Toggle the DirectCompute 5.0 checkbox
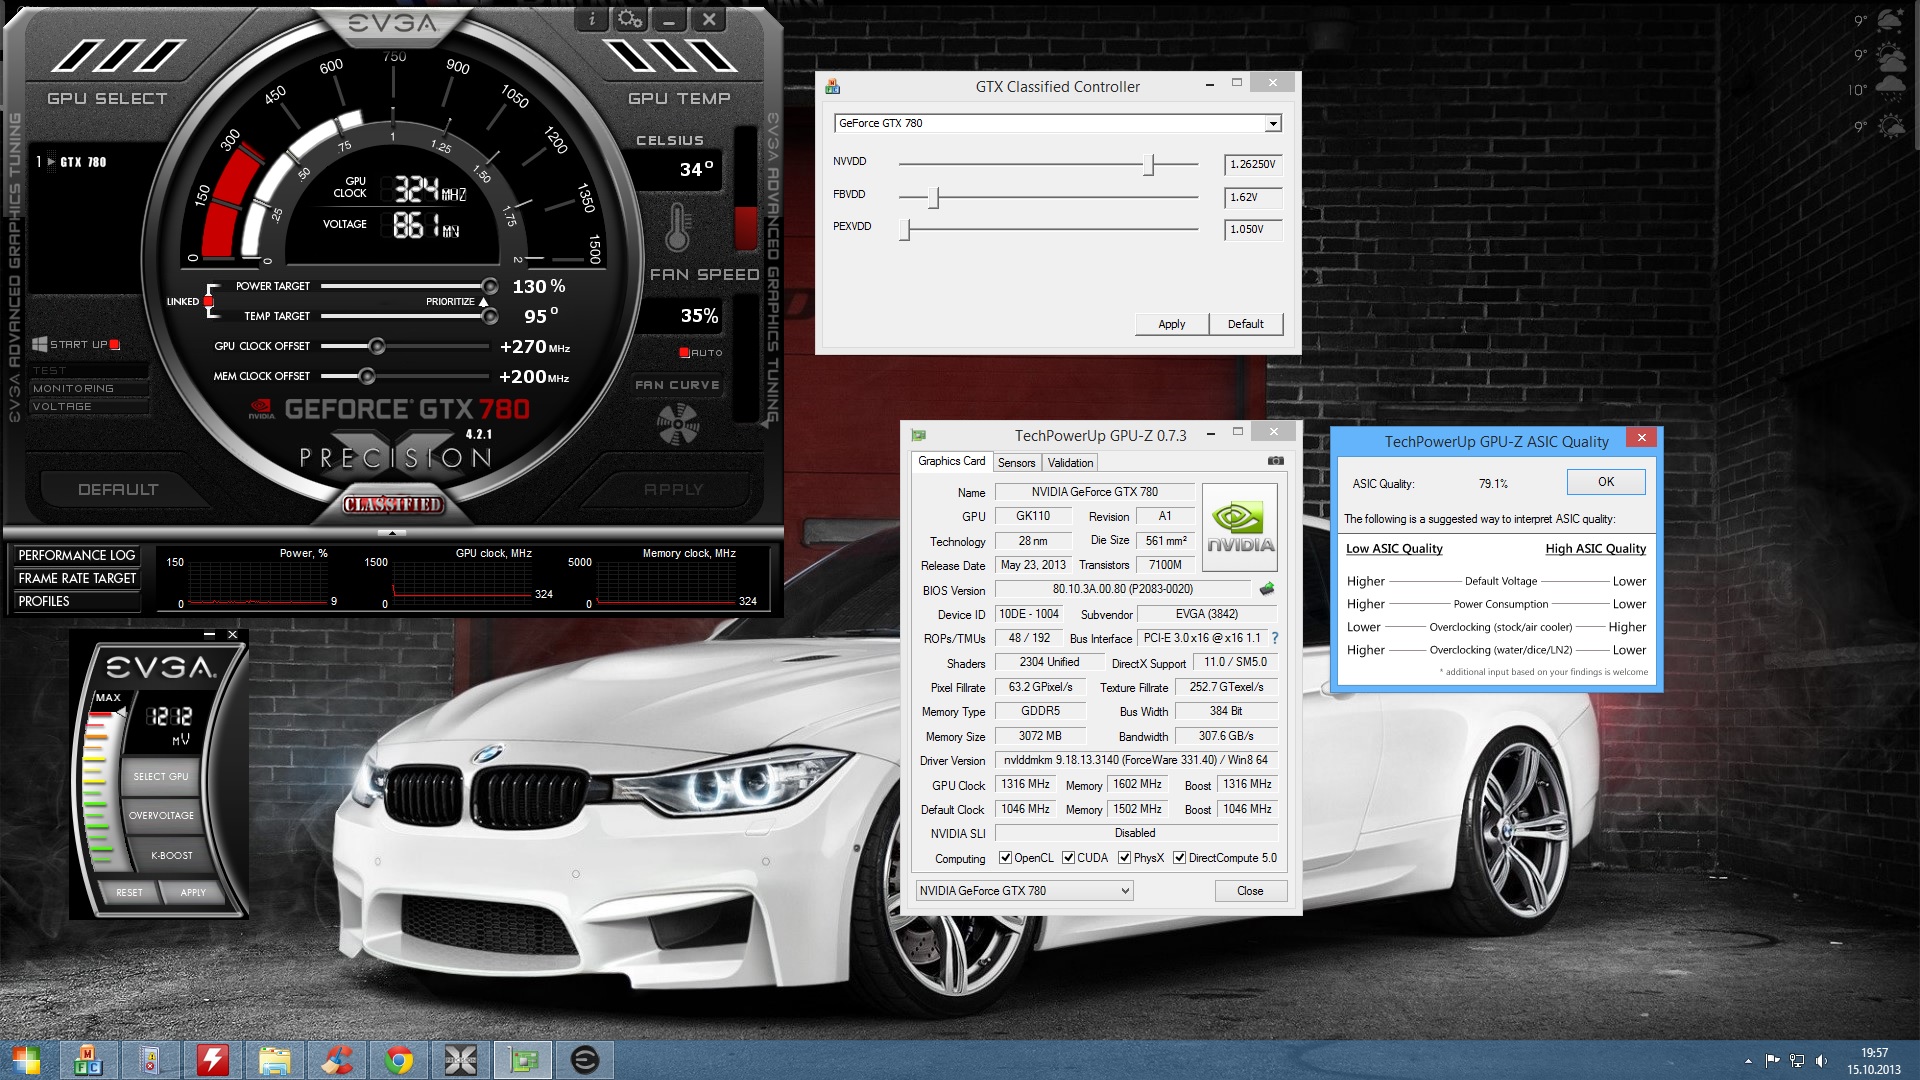This screenshot has height=1080, width=1920. (x=1180, y=858)
